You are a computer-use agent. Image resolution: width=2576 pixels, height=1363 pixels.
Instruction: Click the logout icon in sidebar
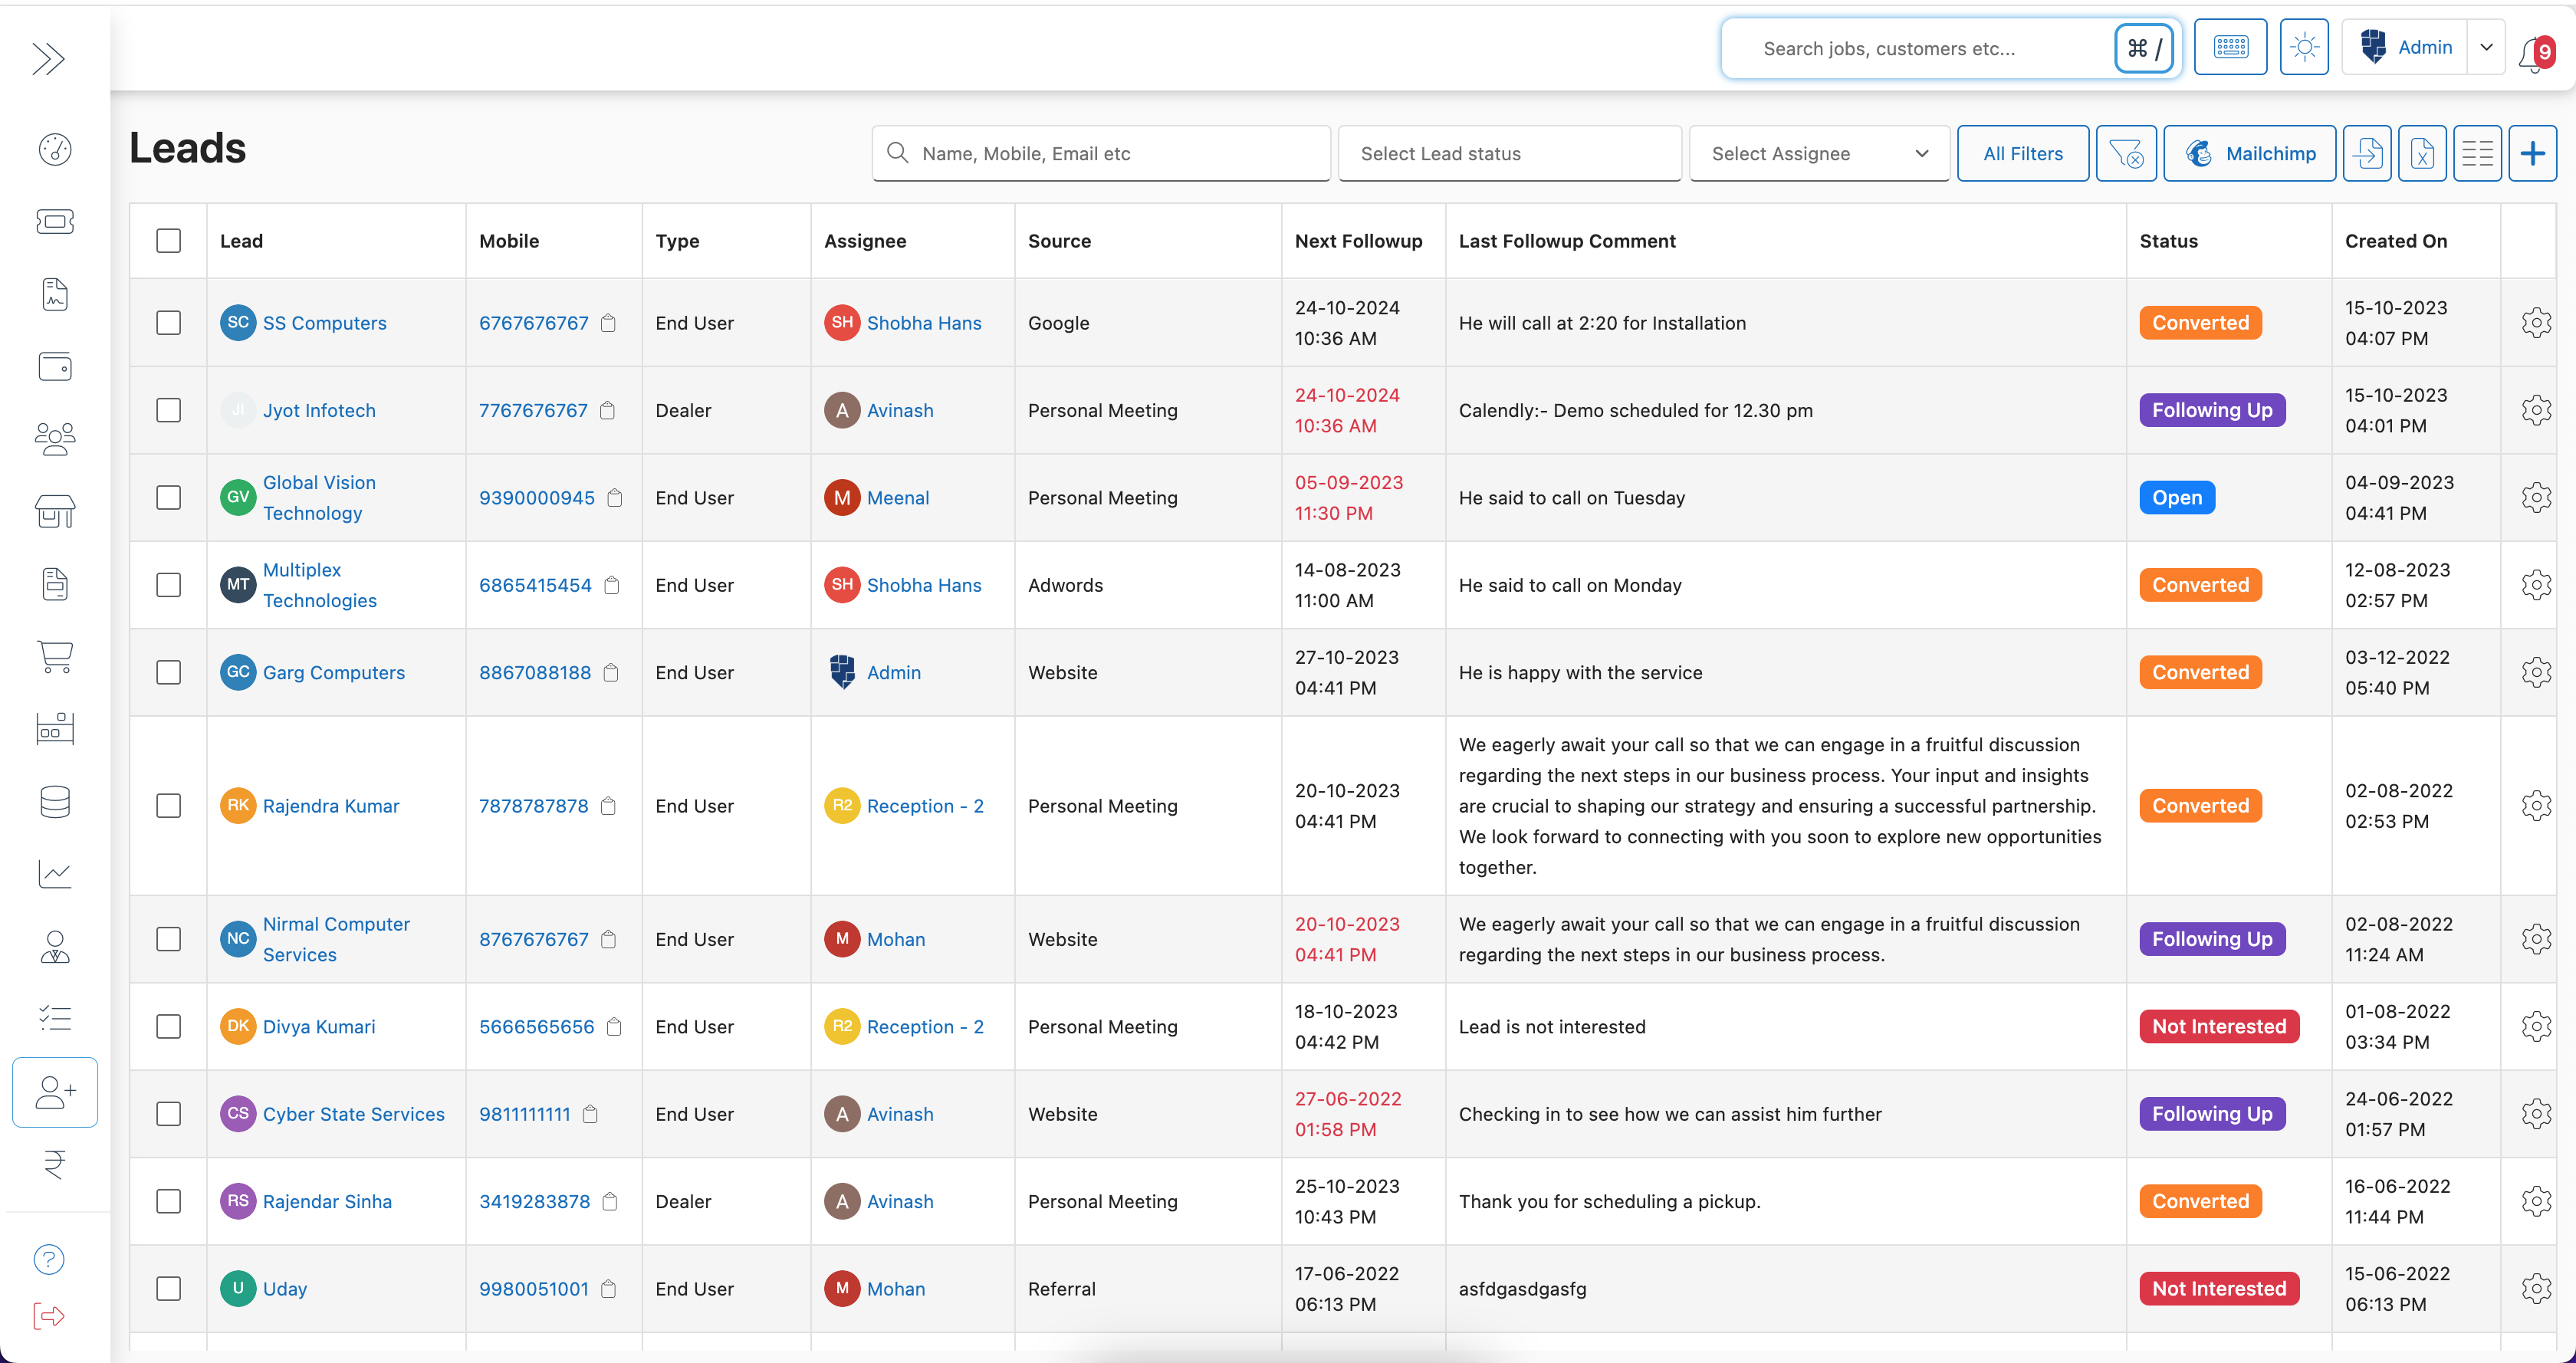(x=49, y=1315)
